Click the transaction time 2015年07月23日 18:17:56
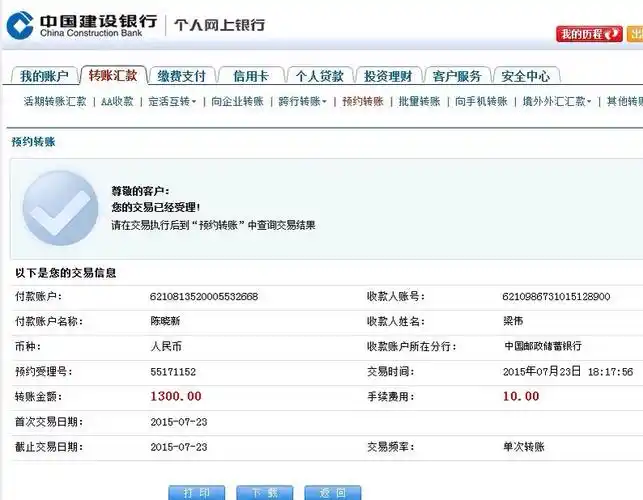The image size is (643, 500). pyautogui.click(x=568, y=372)
